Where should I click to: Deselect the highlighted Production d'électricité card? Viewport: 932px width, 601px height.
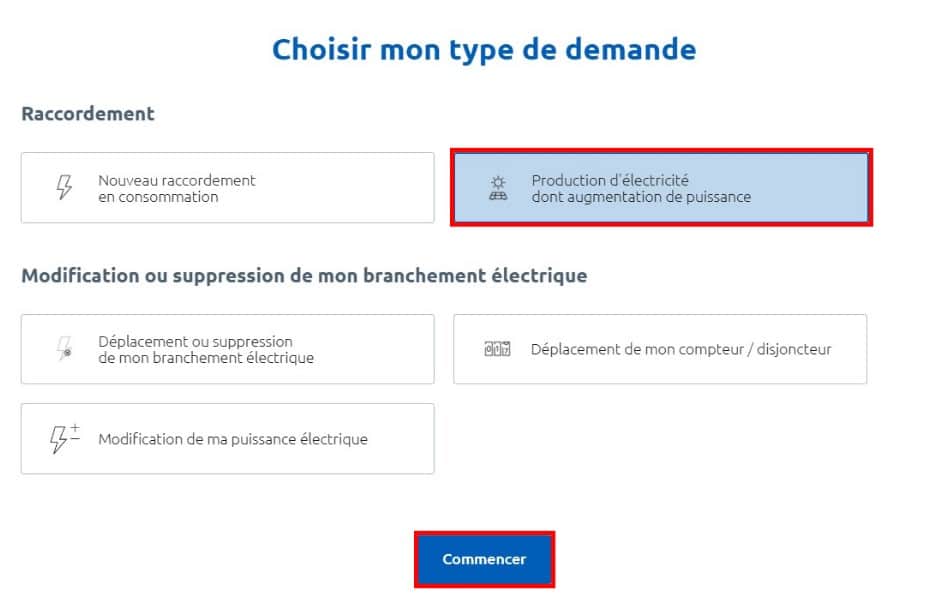pos(663,188)
